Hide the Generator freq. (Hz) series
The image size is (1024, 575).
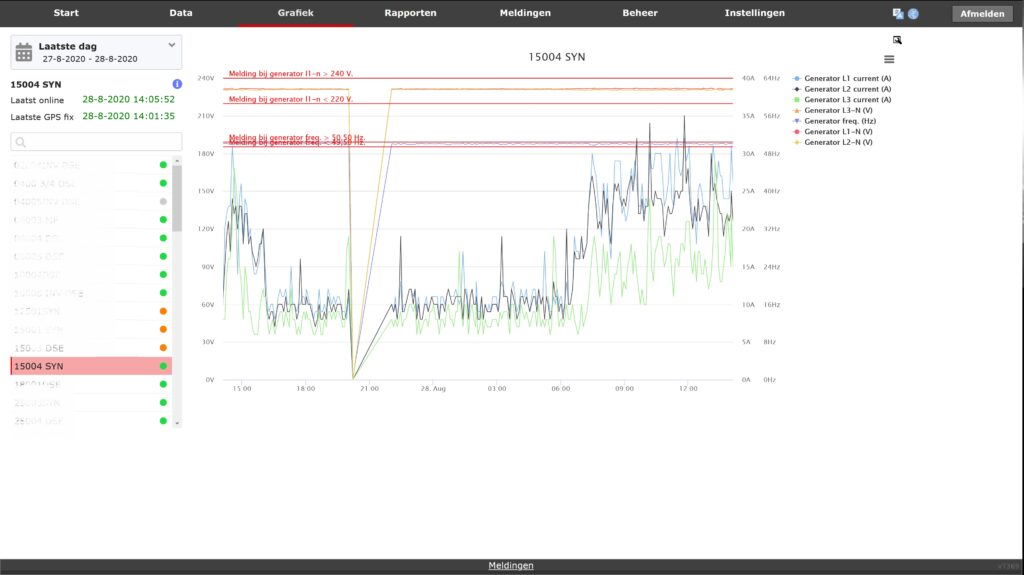tap(842, 121)
